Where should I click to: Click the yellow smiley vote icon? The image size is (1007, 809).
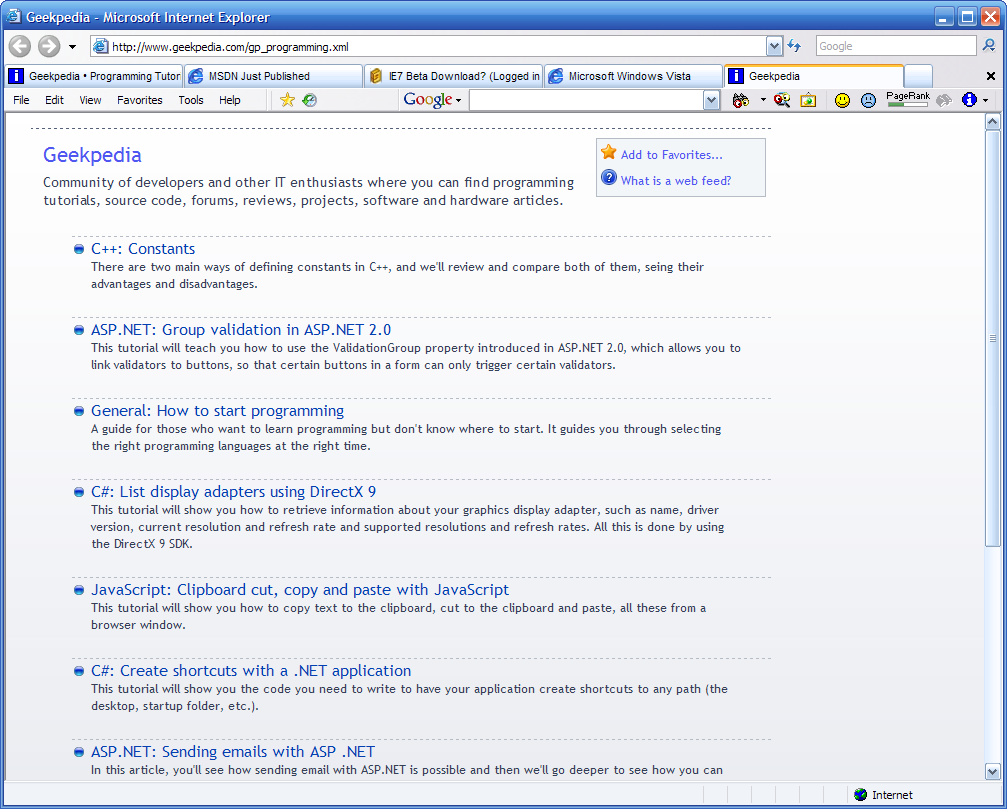click(842, 100)
